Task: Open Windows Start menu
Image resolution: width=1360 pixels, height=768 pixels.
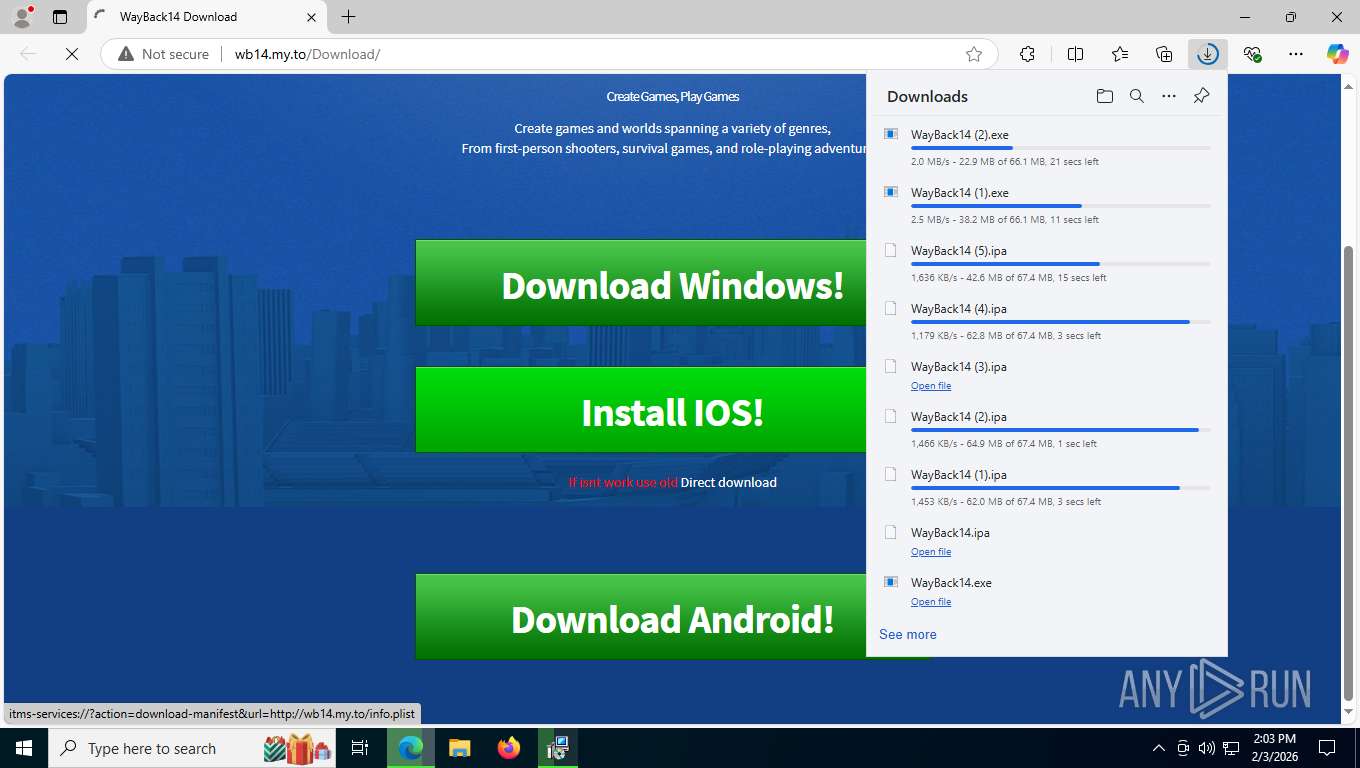Action: 23,748
